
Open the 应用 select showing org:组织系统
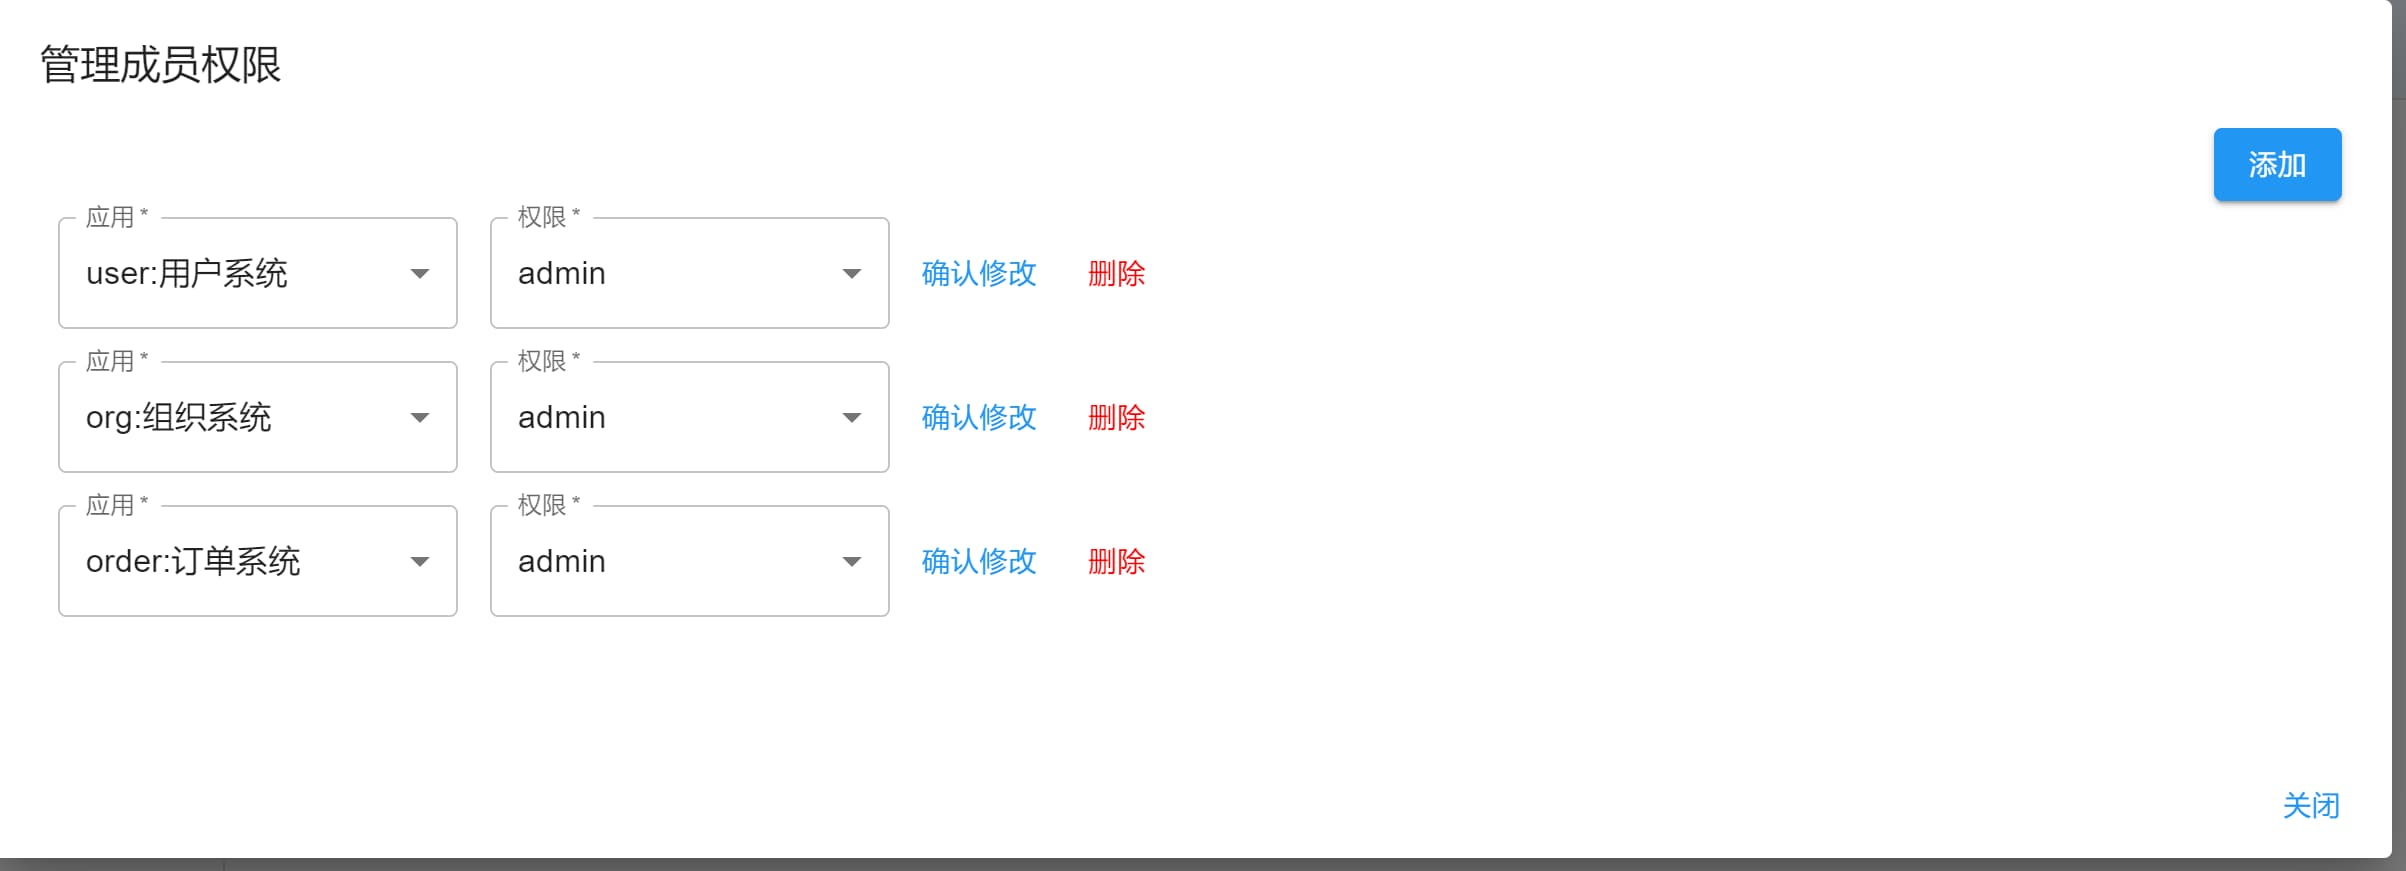(258, 417)
